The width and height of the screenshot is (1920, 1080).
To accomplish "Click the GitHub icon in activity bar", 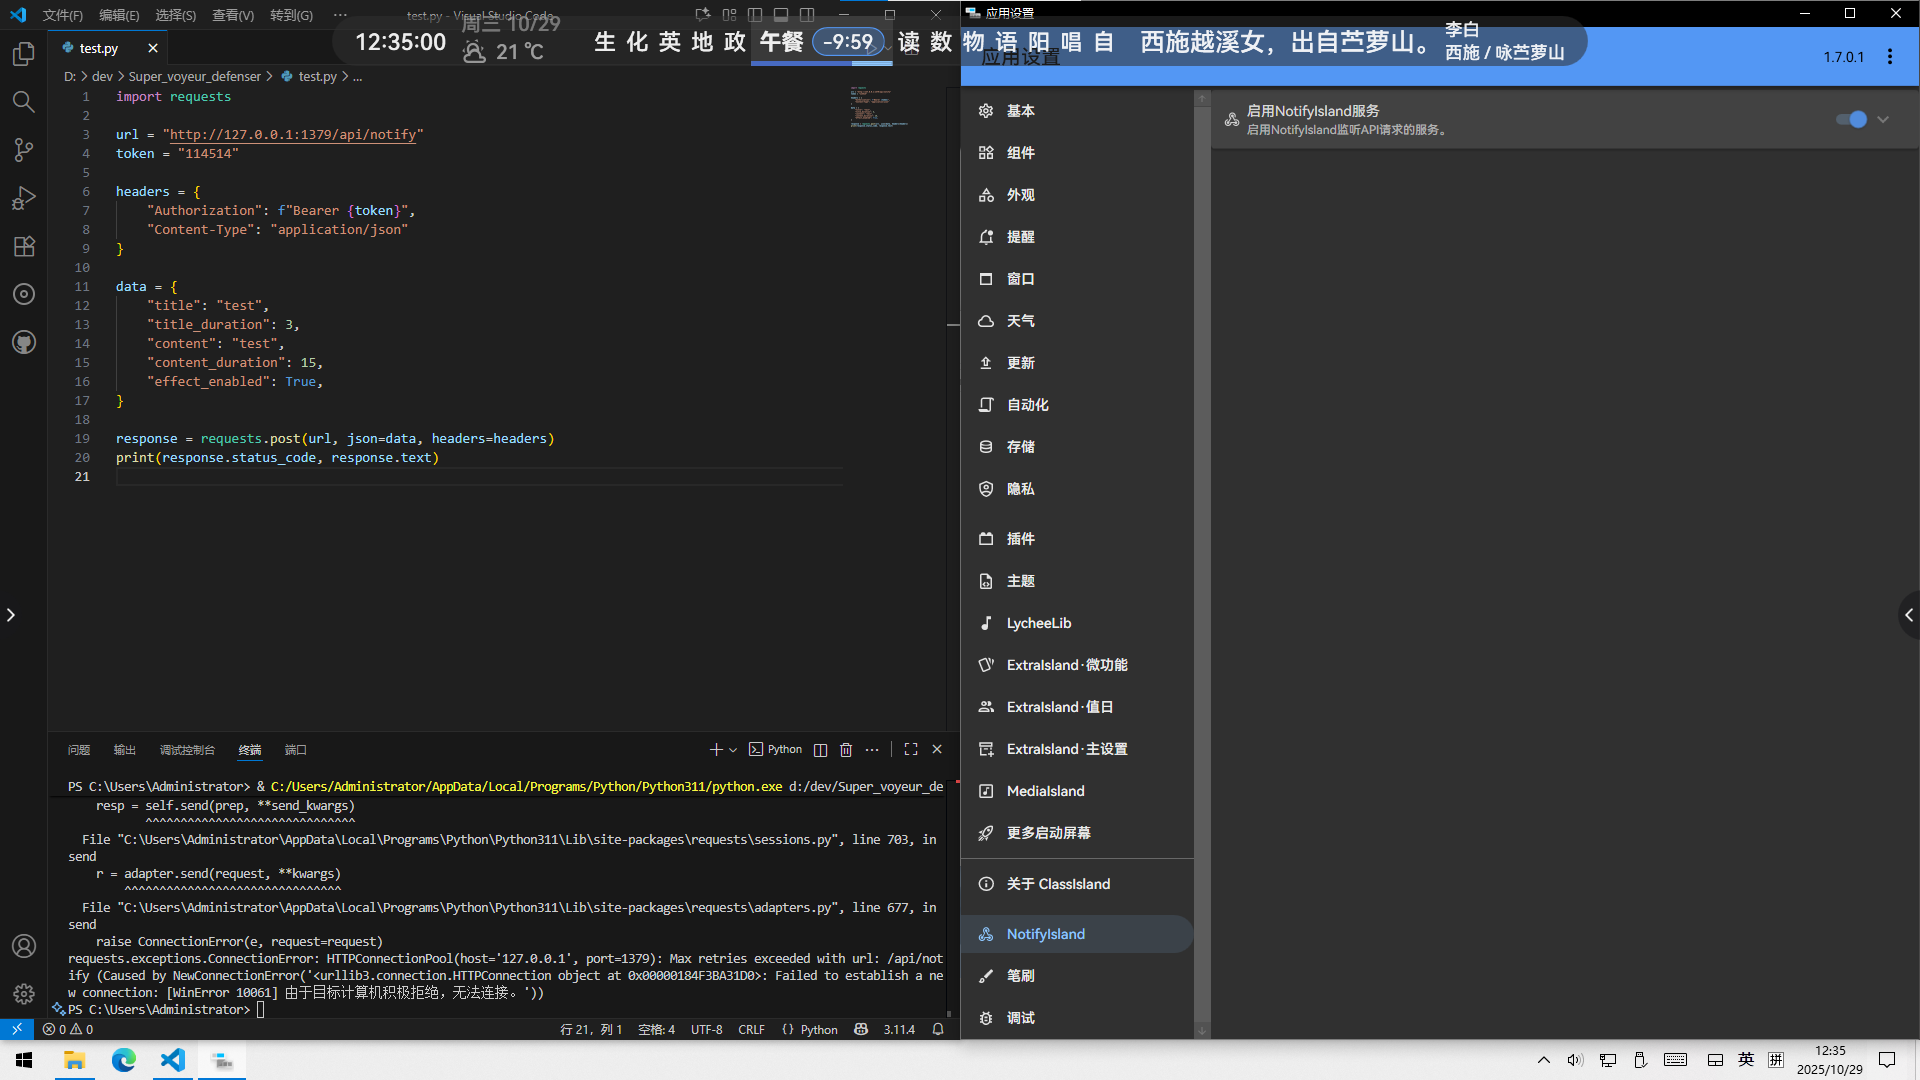I will pyautogui.click(x=24, y=342).
